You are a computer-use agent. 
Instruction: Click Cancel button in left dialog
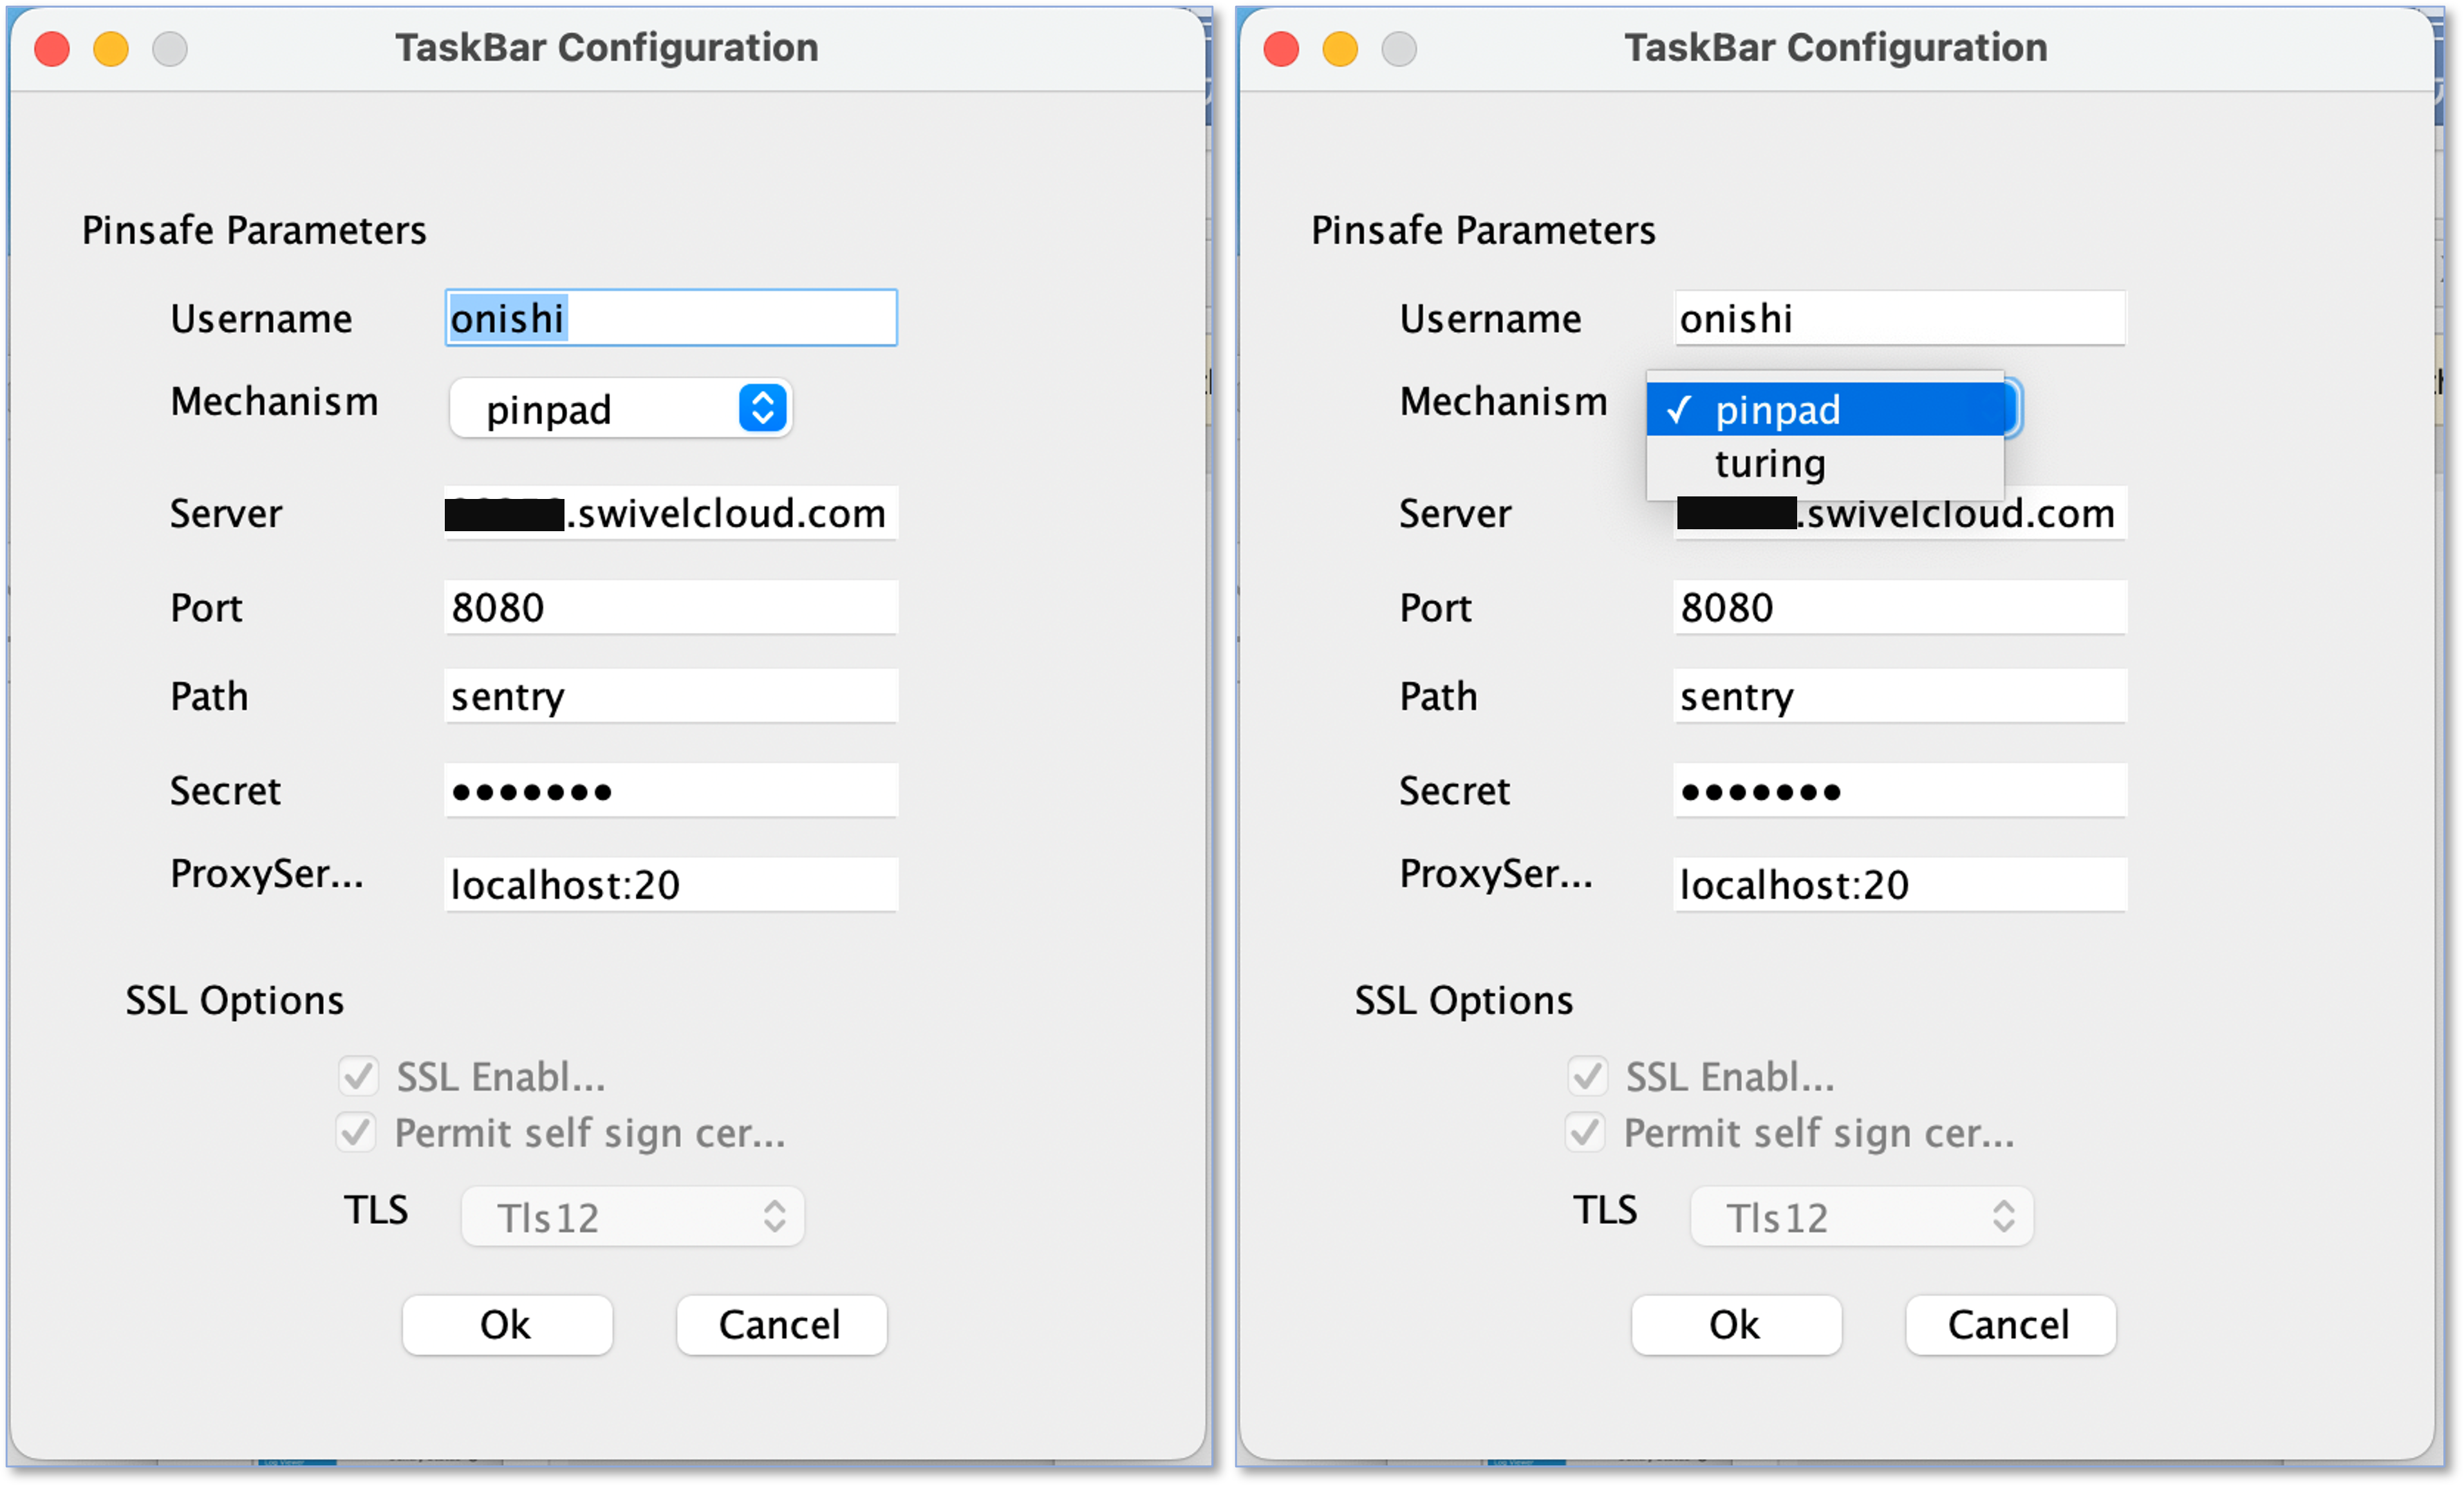[781, 1325]
